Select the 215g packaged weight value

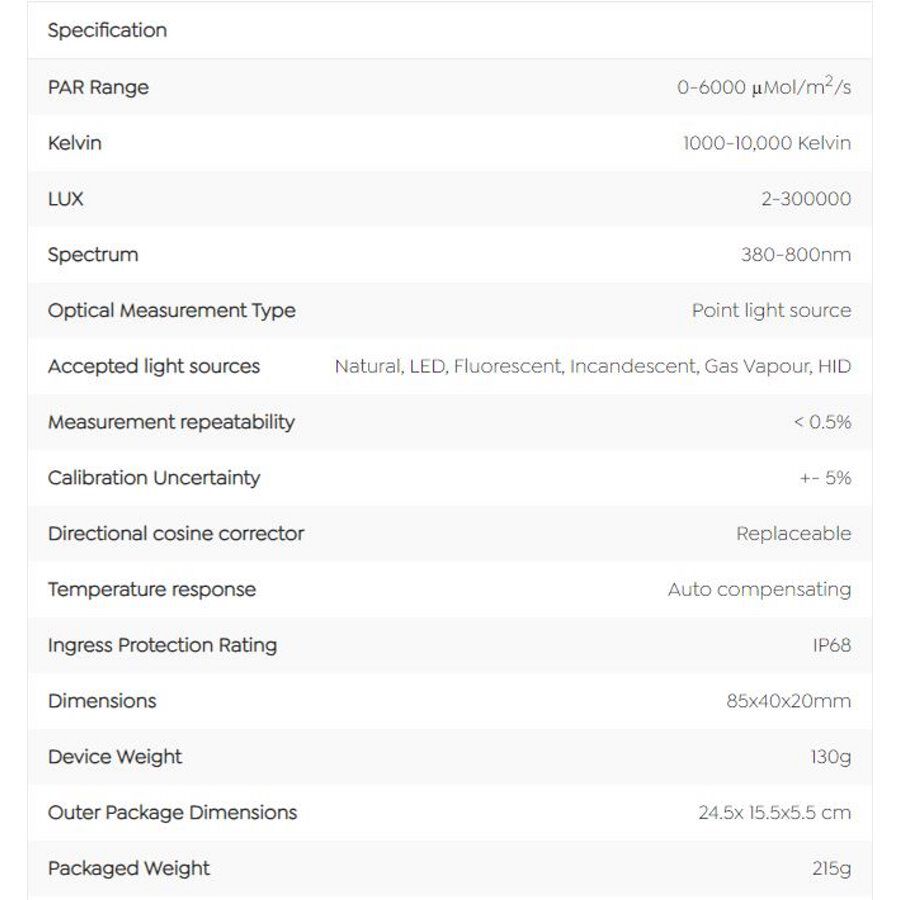pyautogui.click(x=832, y=869)
